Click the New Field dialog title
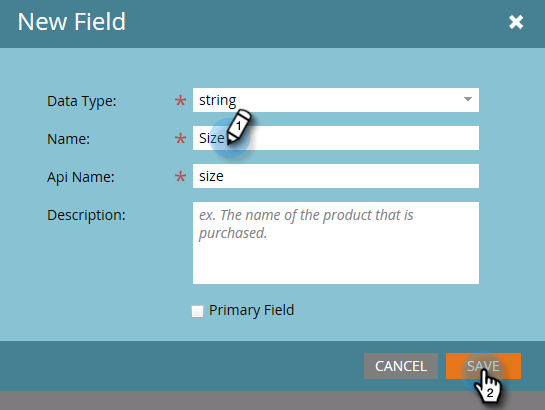Viewport: 545px width, 410px height. click(x=72, y=22)
